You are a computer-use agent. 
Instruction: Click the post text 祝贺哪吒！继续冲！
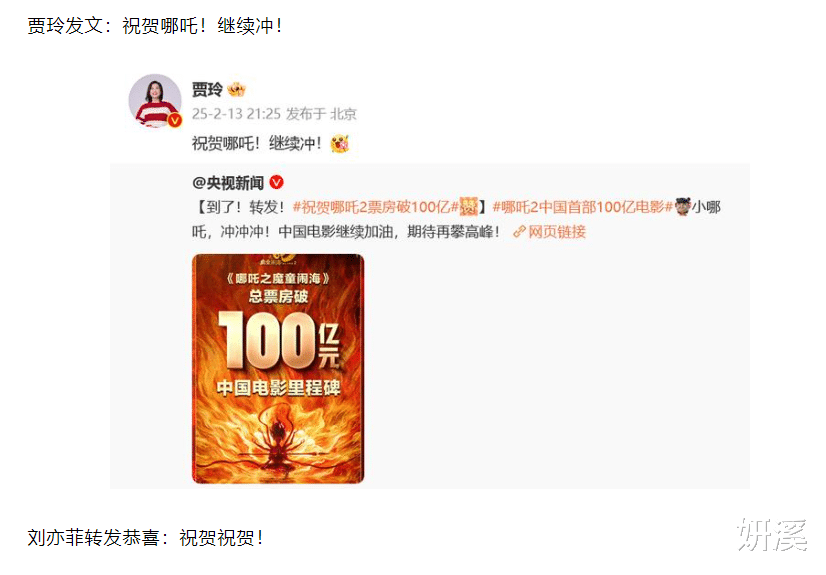(x=257, y=143)
